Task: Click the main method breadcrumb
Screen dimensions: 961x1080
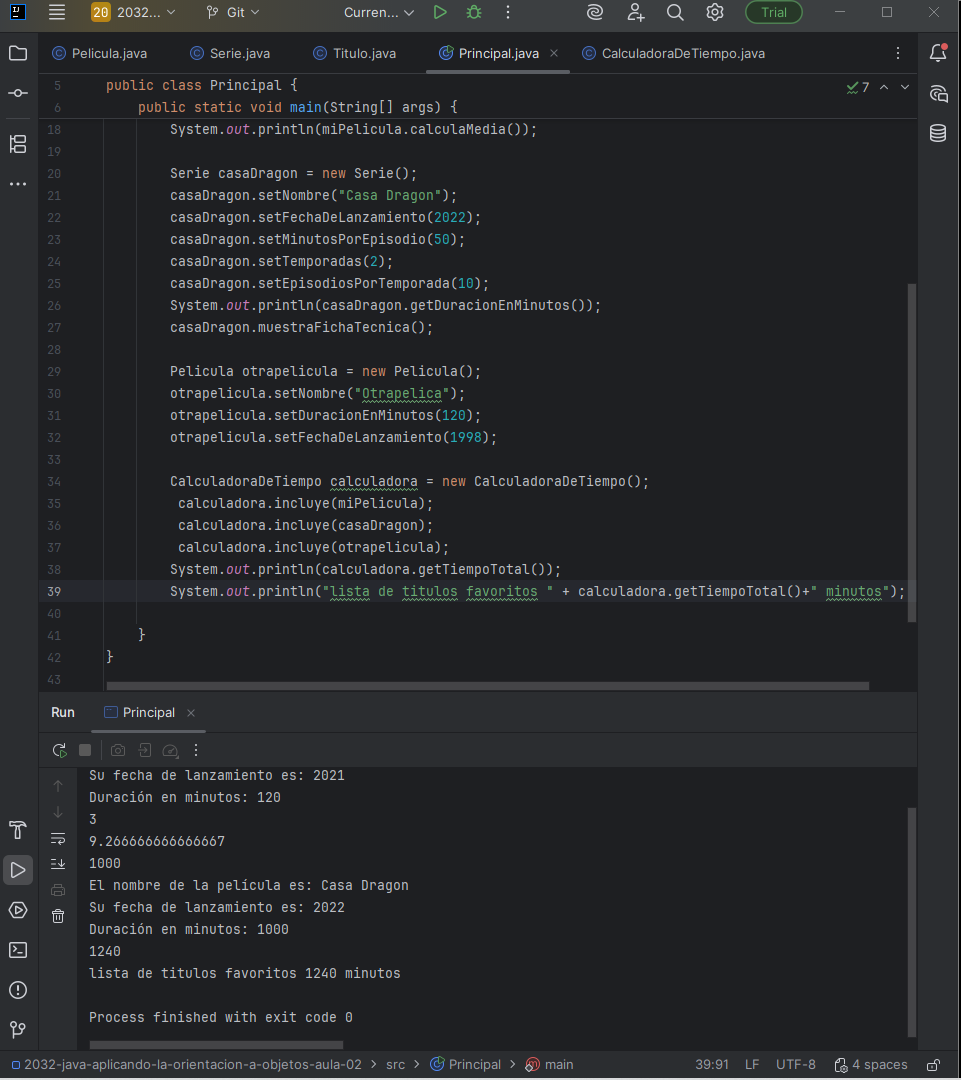Action: click(x=550, y=1065)
